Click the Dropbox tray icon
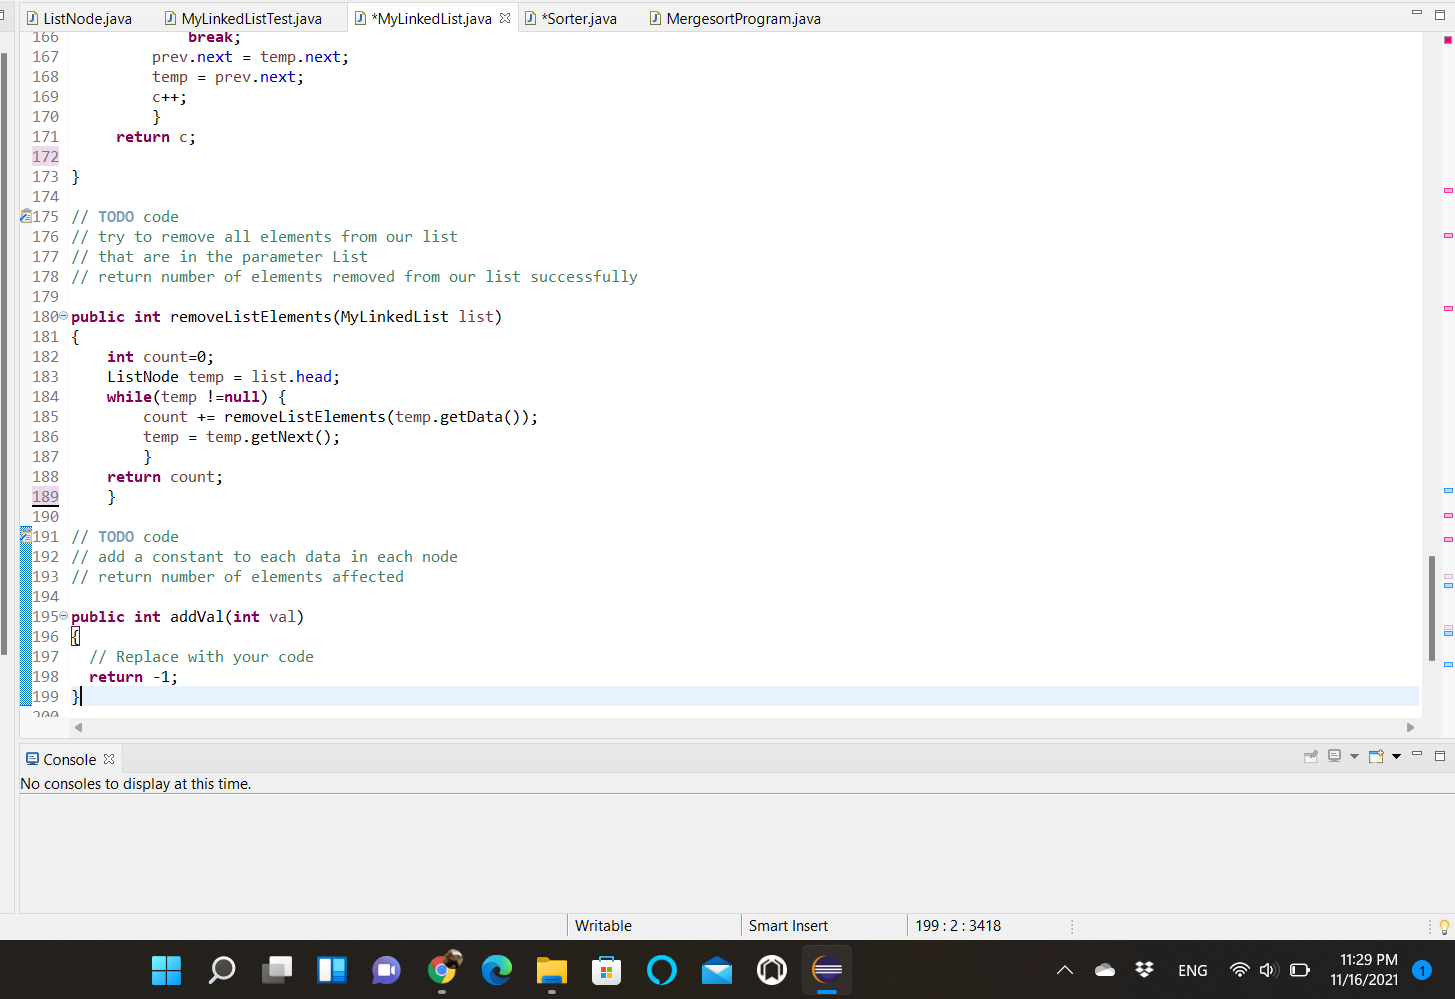 1145,970
